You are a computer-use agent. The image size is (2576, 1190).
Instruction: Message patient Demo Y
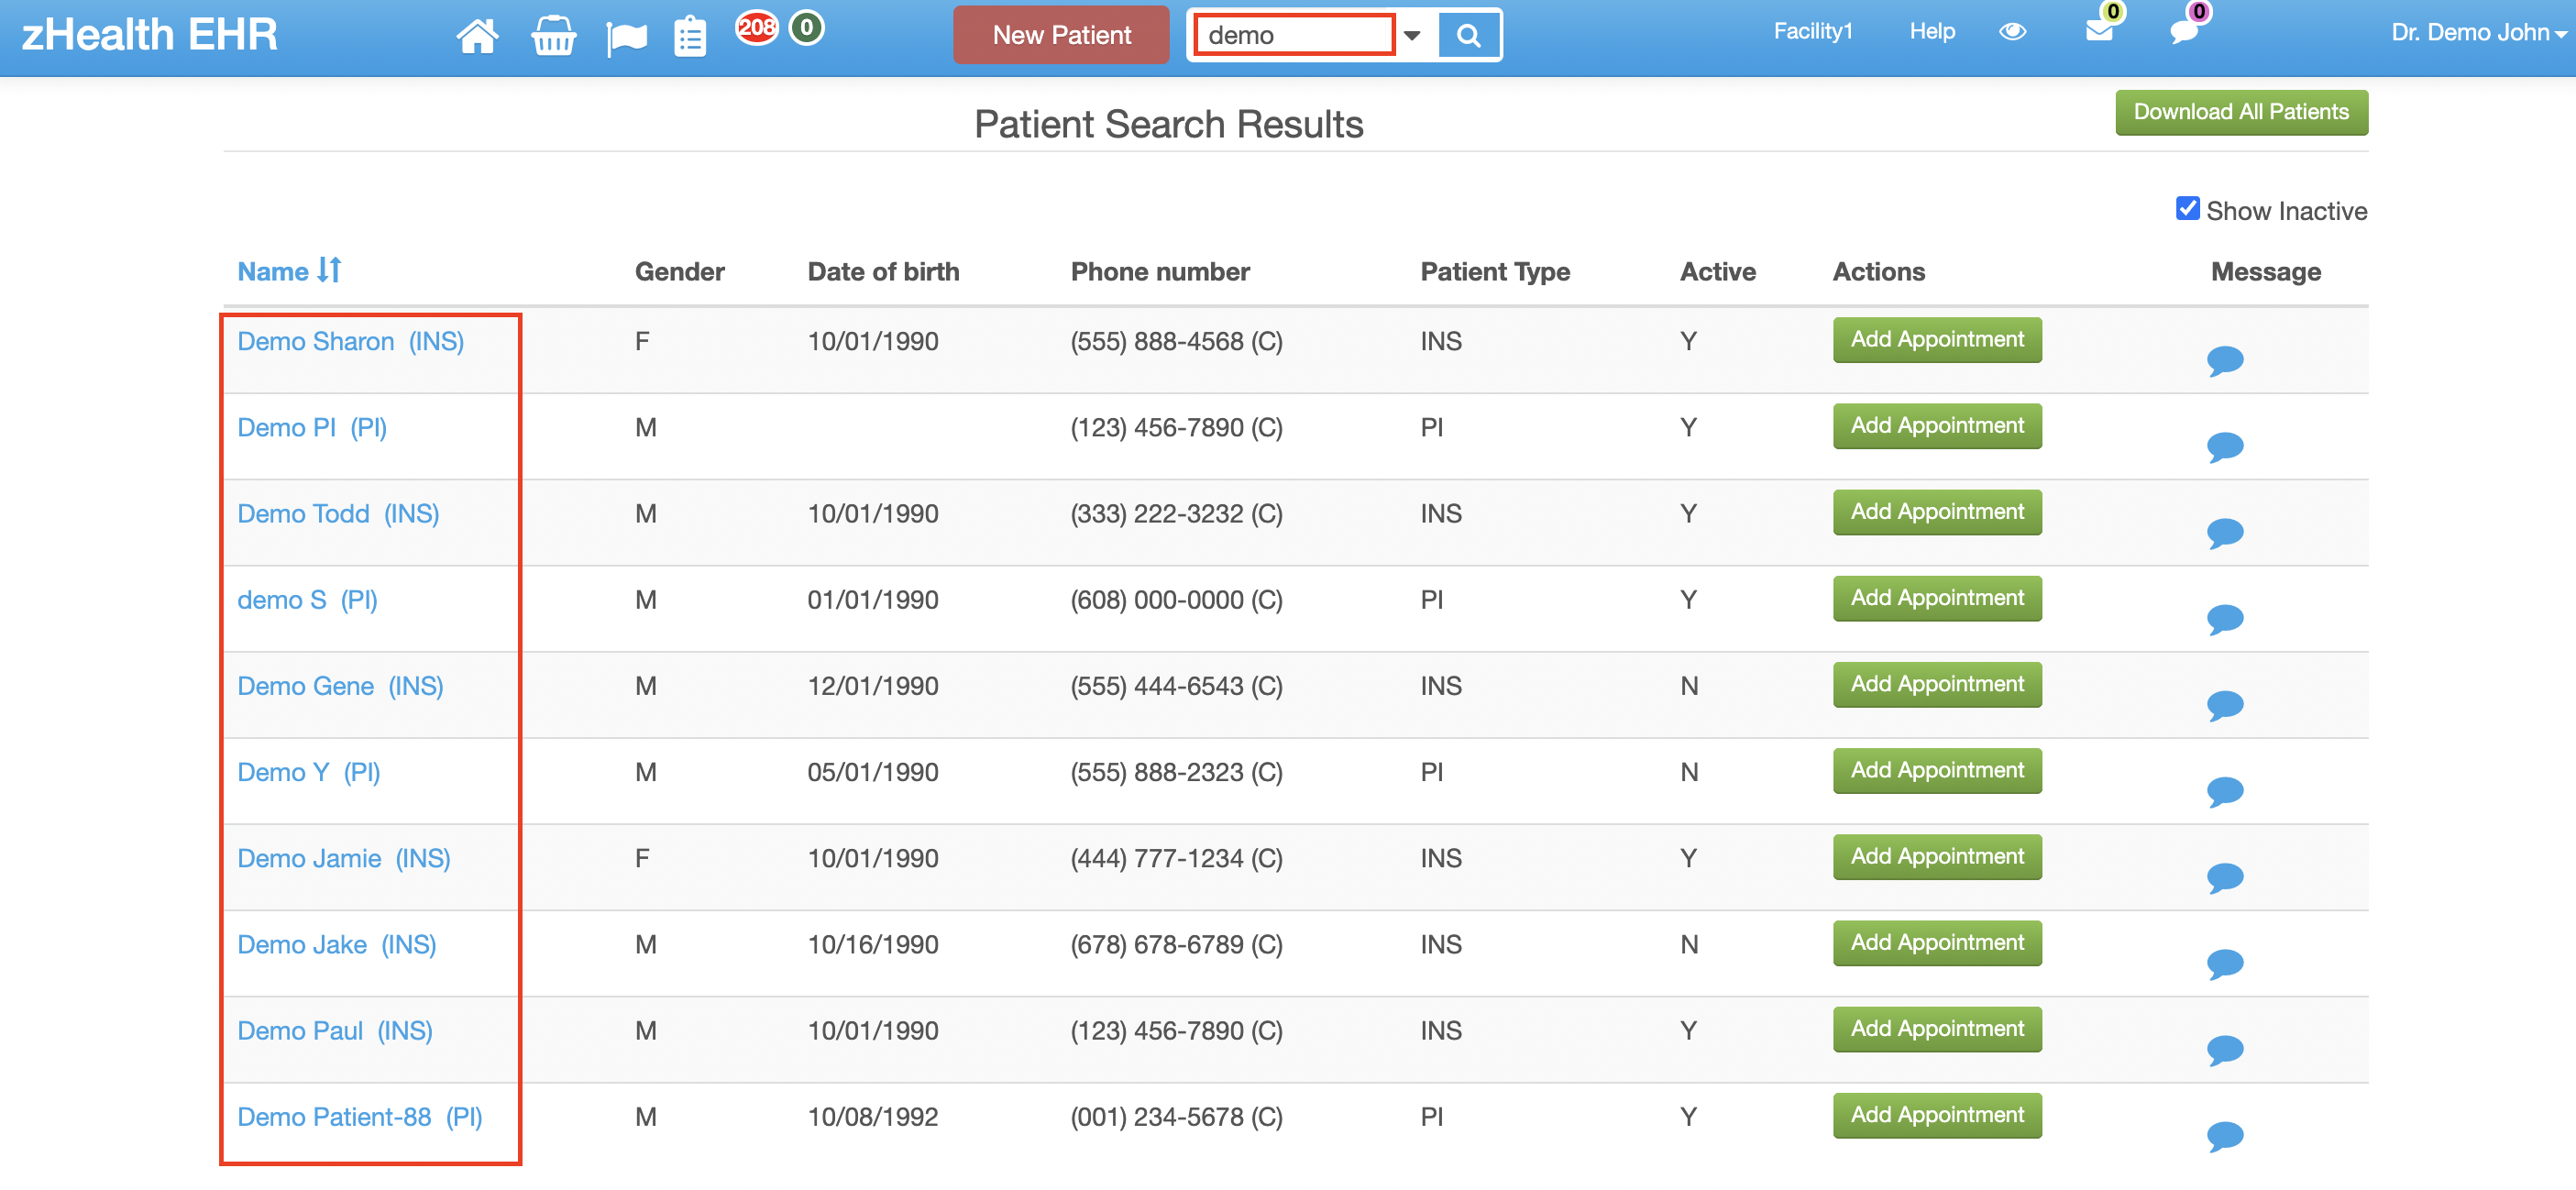(x=2225, y=791)
